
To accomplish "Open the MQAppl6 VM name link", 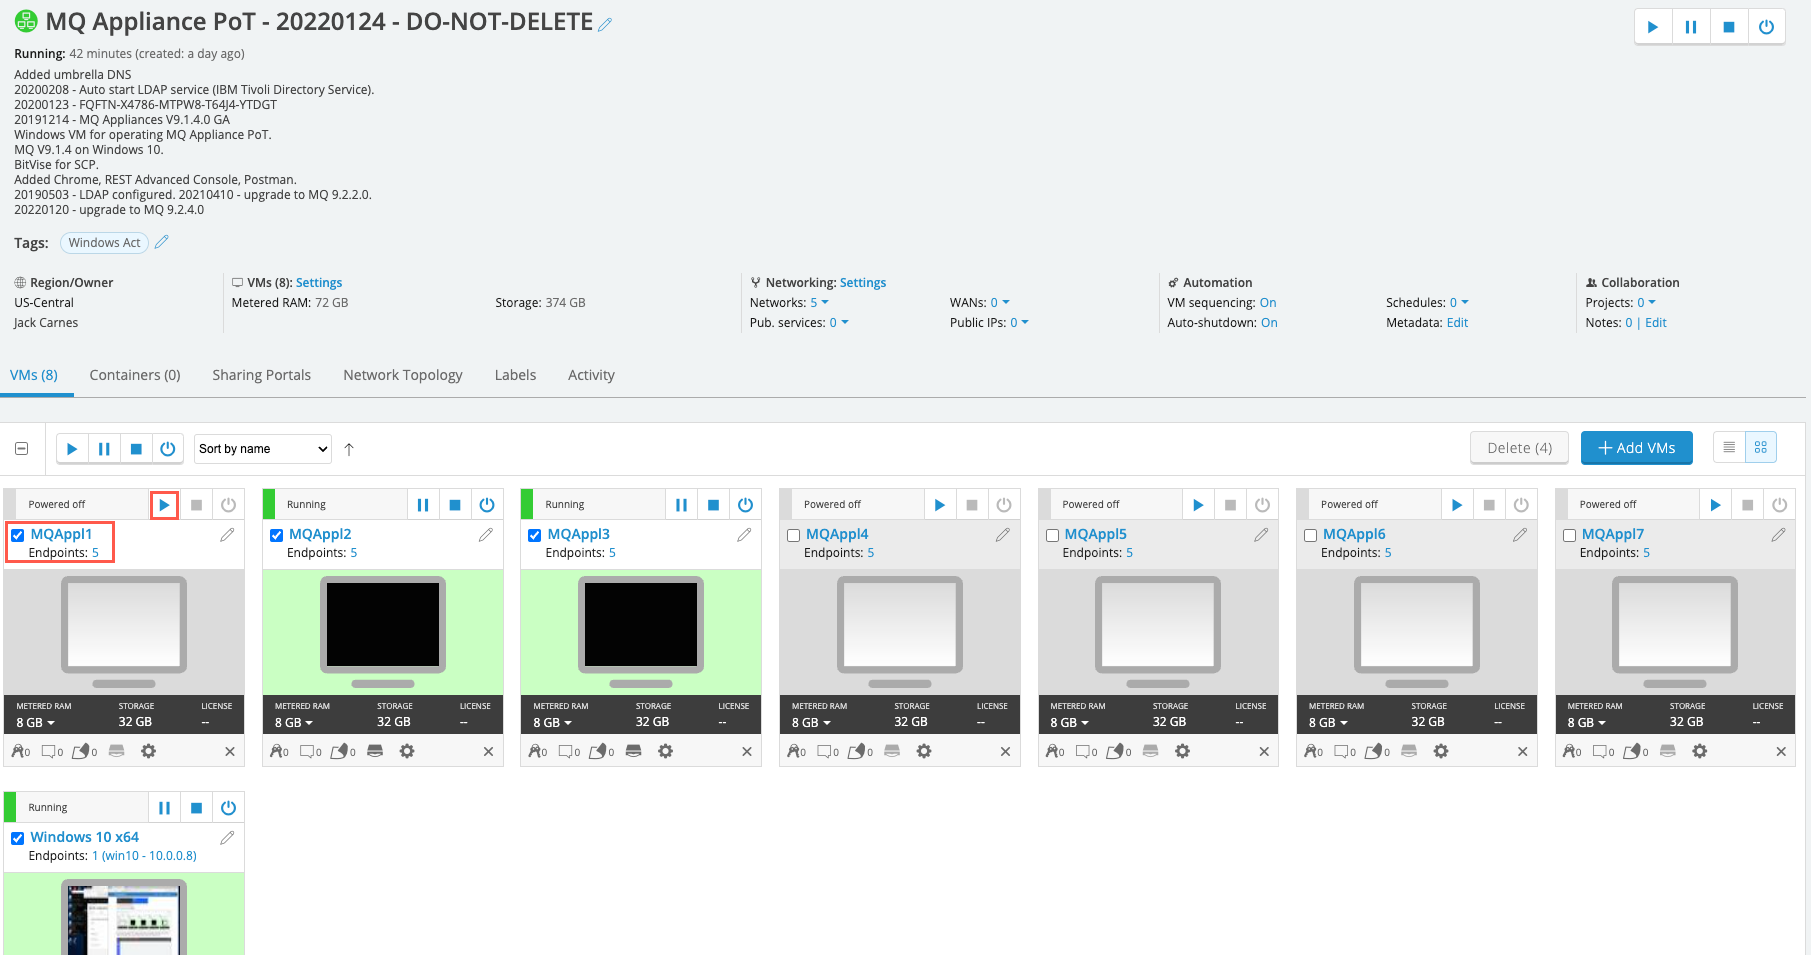I will tap(1354, 534).
